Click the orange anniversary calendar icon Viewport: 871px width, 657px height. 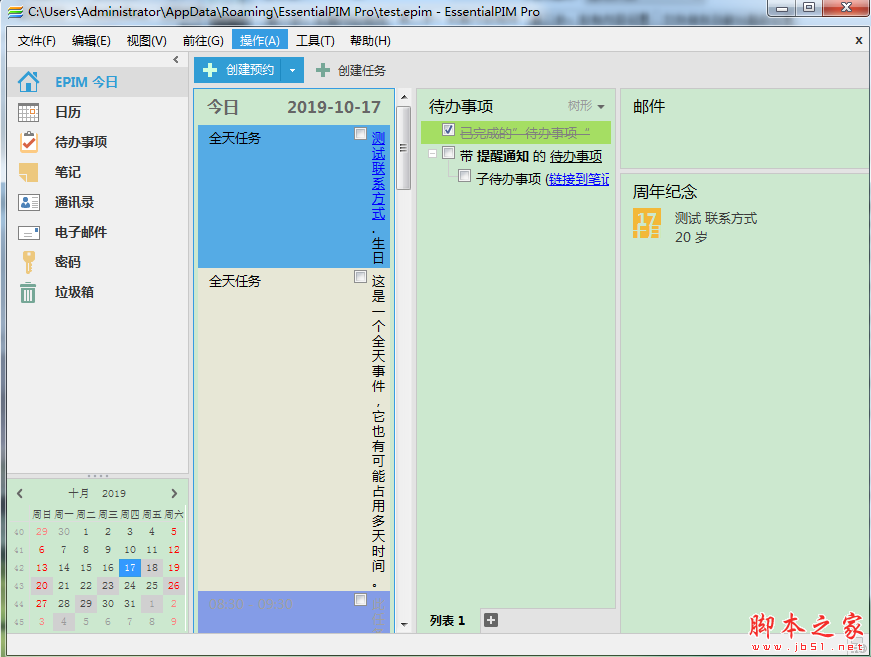[x=647, y=223]
